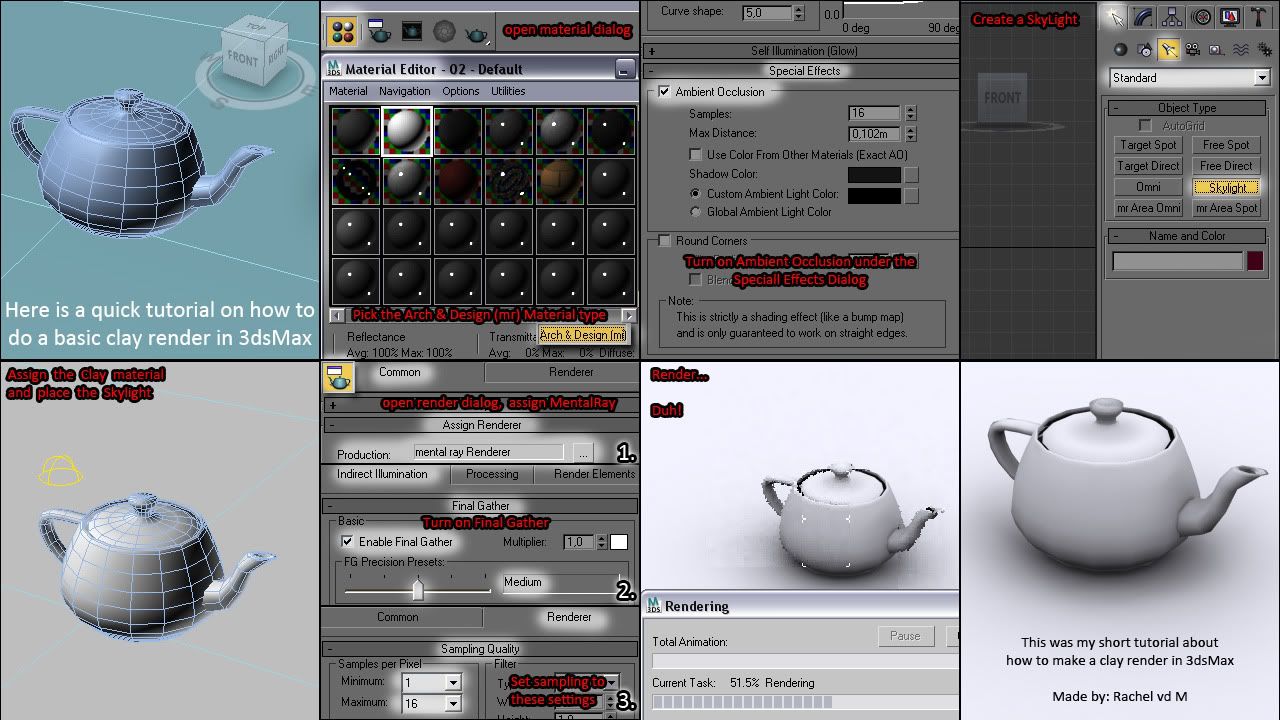
Task: Click the Skylight button
Action: (x=1227, y=187)
